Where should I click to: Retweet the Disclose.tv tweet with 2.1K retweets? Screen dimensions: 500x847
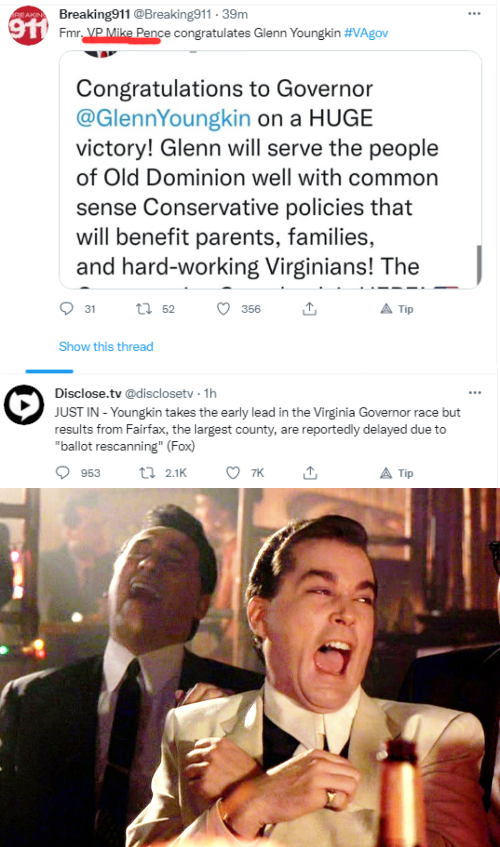146,473
